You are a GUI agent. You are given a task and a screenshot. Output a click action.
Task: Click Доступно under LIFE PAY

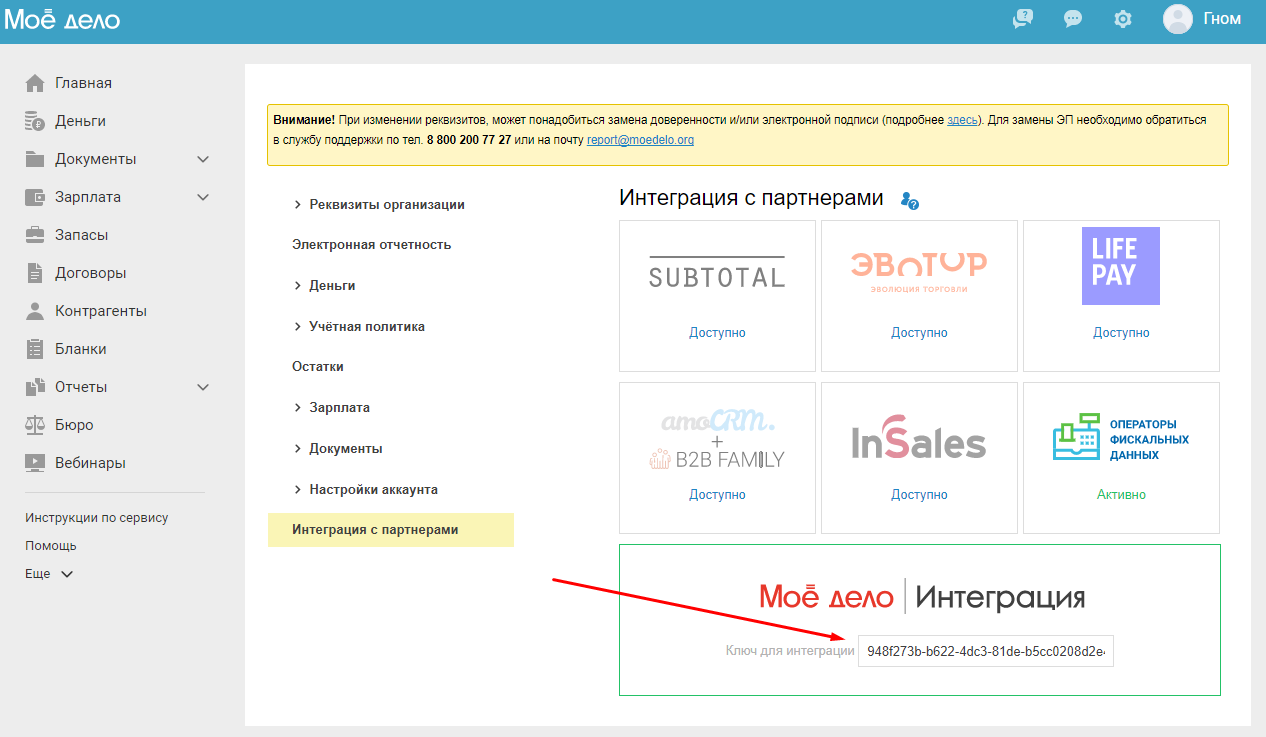pos(1121,332)
